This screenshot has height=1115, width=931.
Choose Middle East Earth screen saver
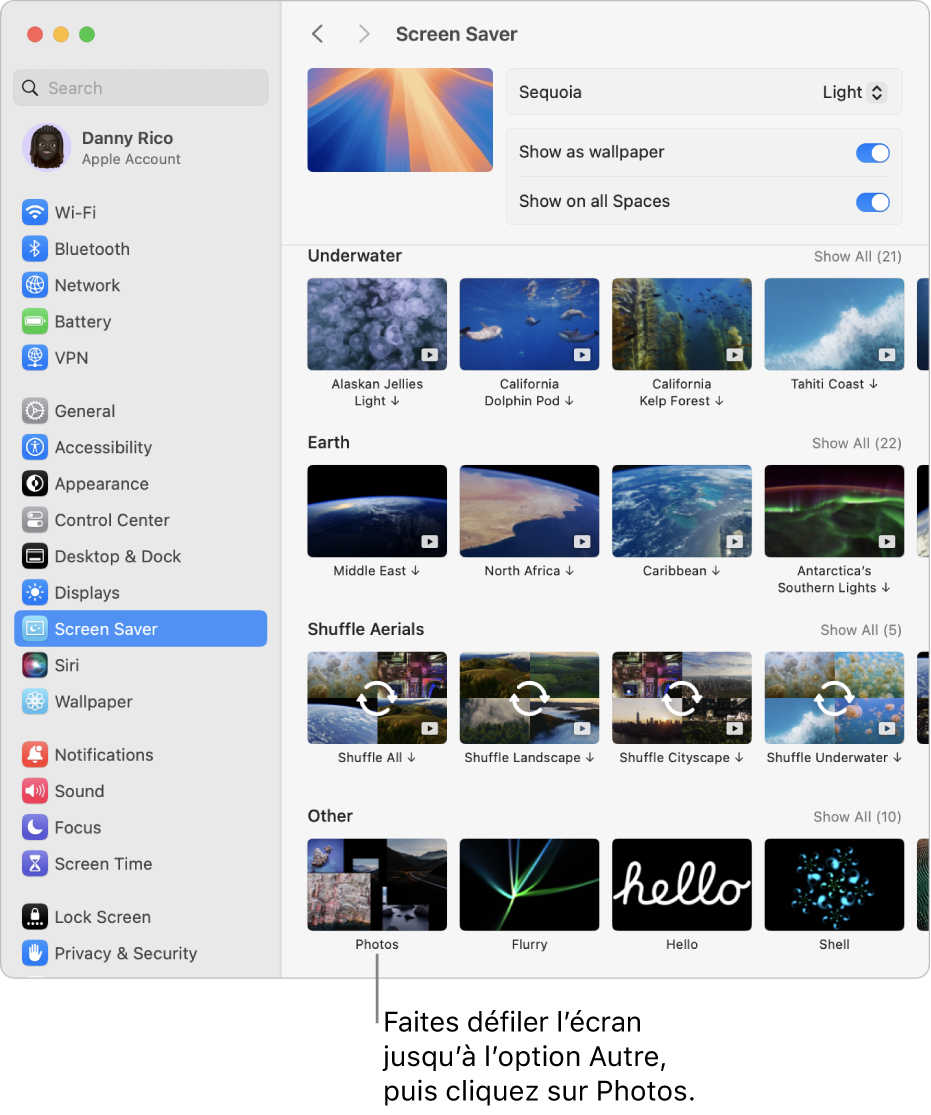click(377, 511)
